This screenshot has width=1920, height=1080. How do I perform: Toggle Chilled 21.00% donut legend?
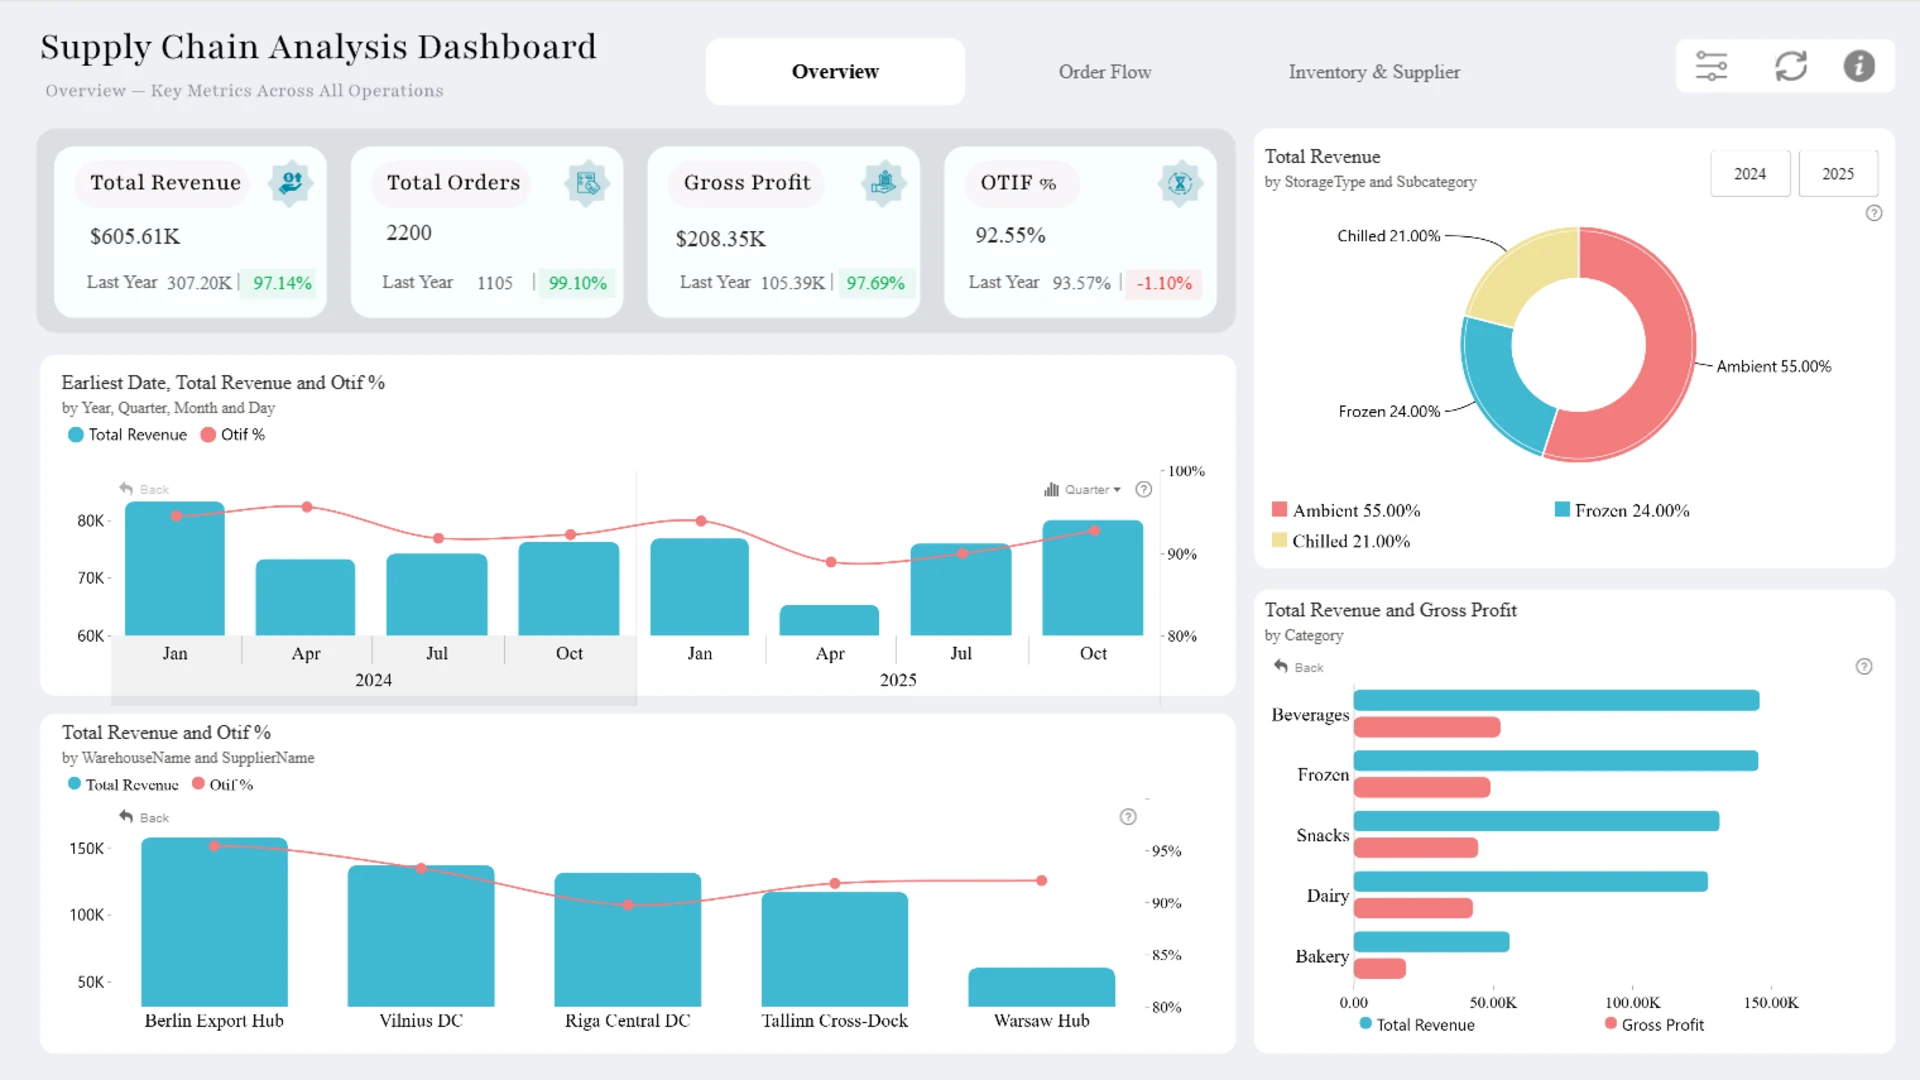coord(1341,541)
